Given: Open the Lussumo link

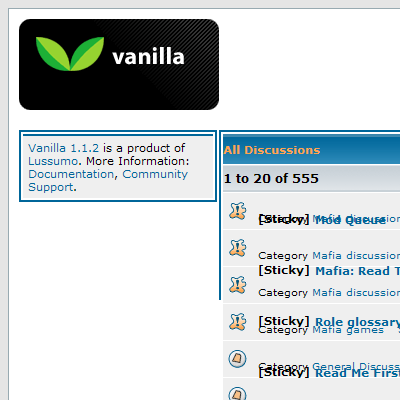Looking at the screenshot, I should (x=53, y=161).
